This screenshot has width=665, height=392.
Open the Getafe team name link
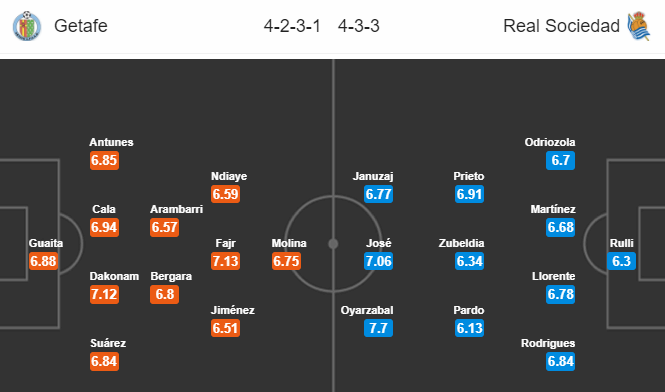[81, 26]
